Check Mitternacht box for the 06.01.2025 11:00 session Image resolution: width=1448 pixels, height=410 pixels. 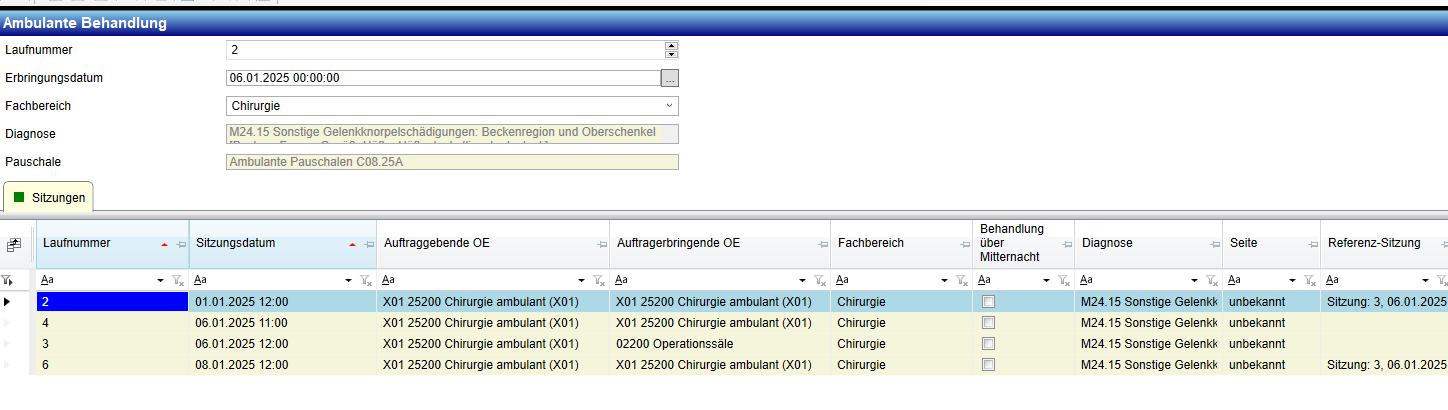pyautogui.click(x=988, y=323)
